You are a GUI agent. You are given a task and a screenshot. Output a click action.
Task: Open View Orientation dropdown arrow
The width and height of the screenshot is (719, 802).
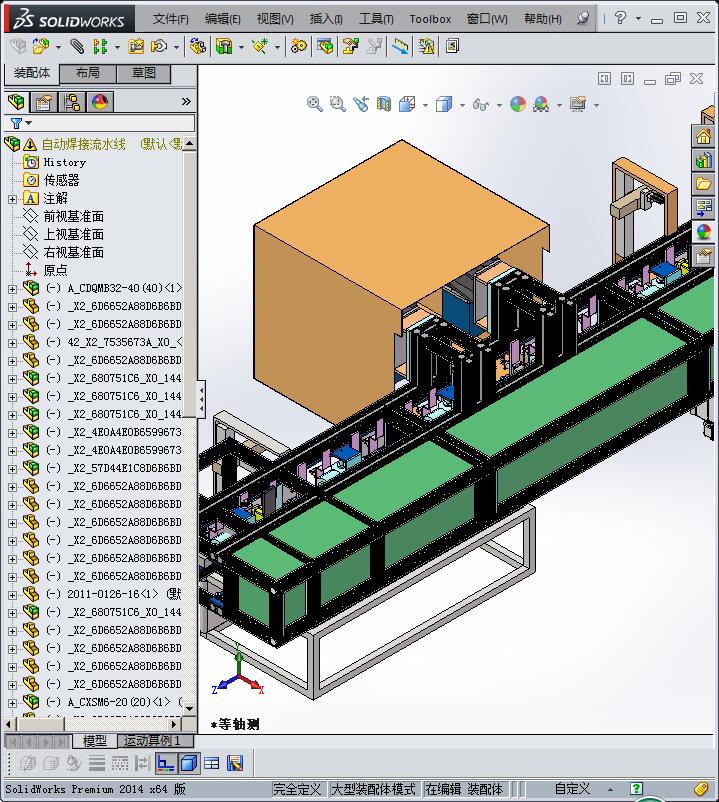pos(425,105)
